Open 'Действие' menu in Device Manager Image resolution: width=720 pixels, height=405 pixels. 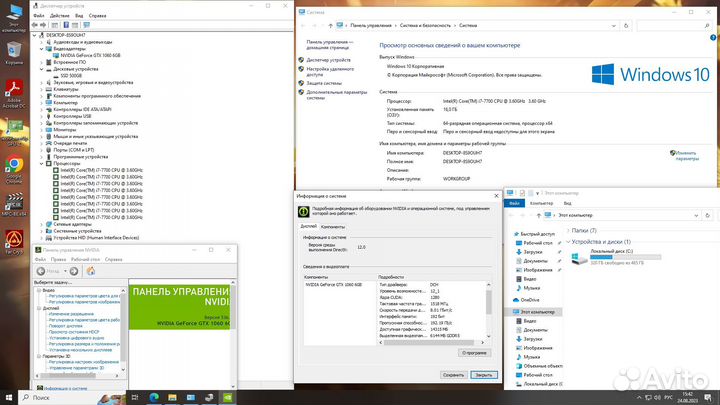60,16
